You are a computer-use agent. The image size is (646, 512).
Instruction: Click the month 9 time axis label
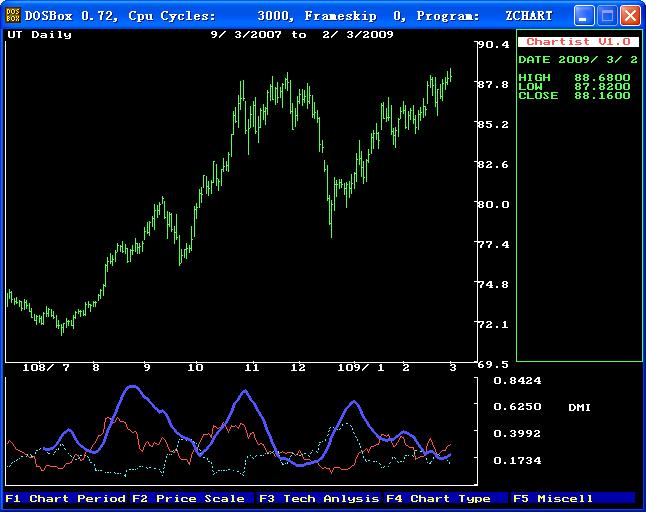(147, 367)
